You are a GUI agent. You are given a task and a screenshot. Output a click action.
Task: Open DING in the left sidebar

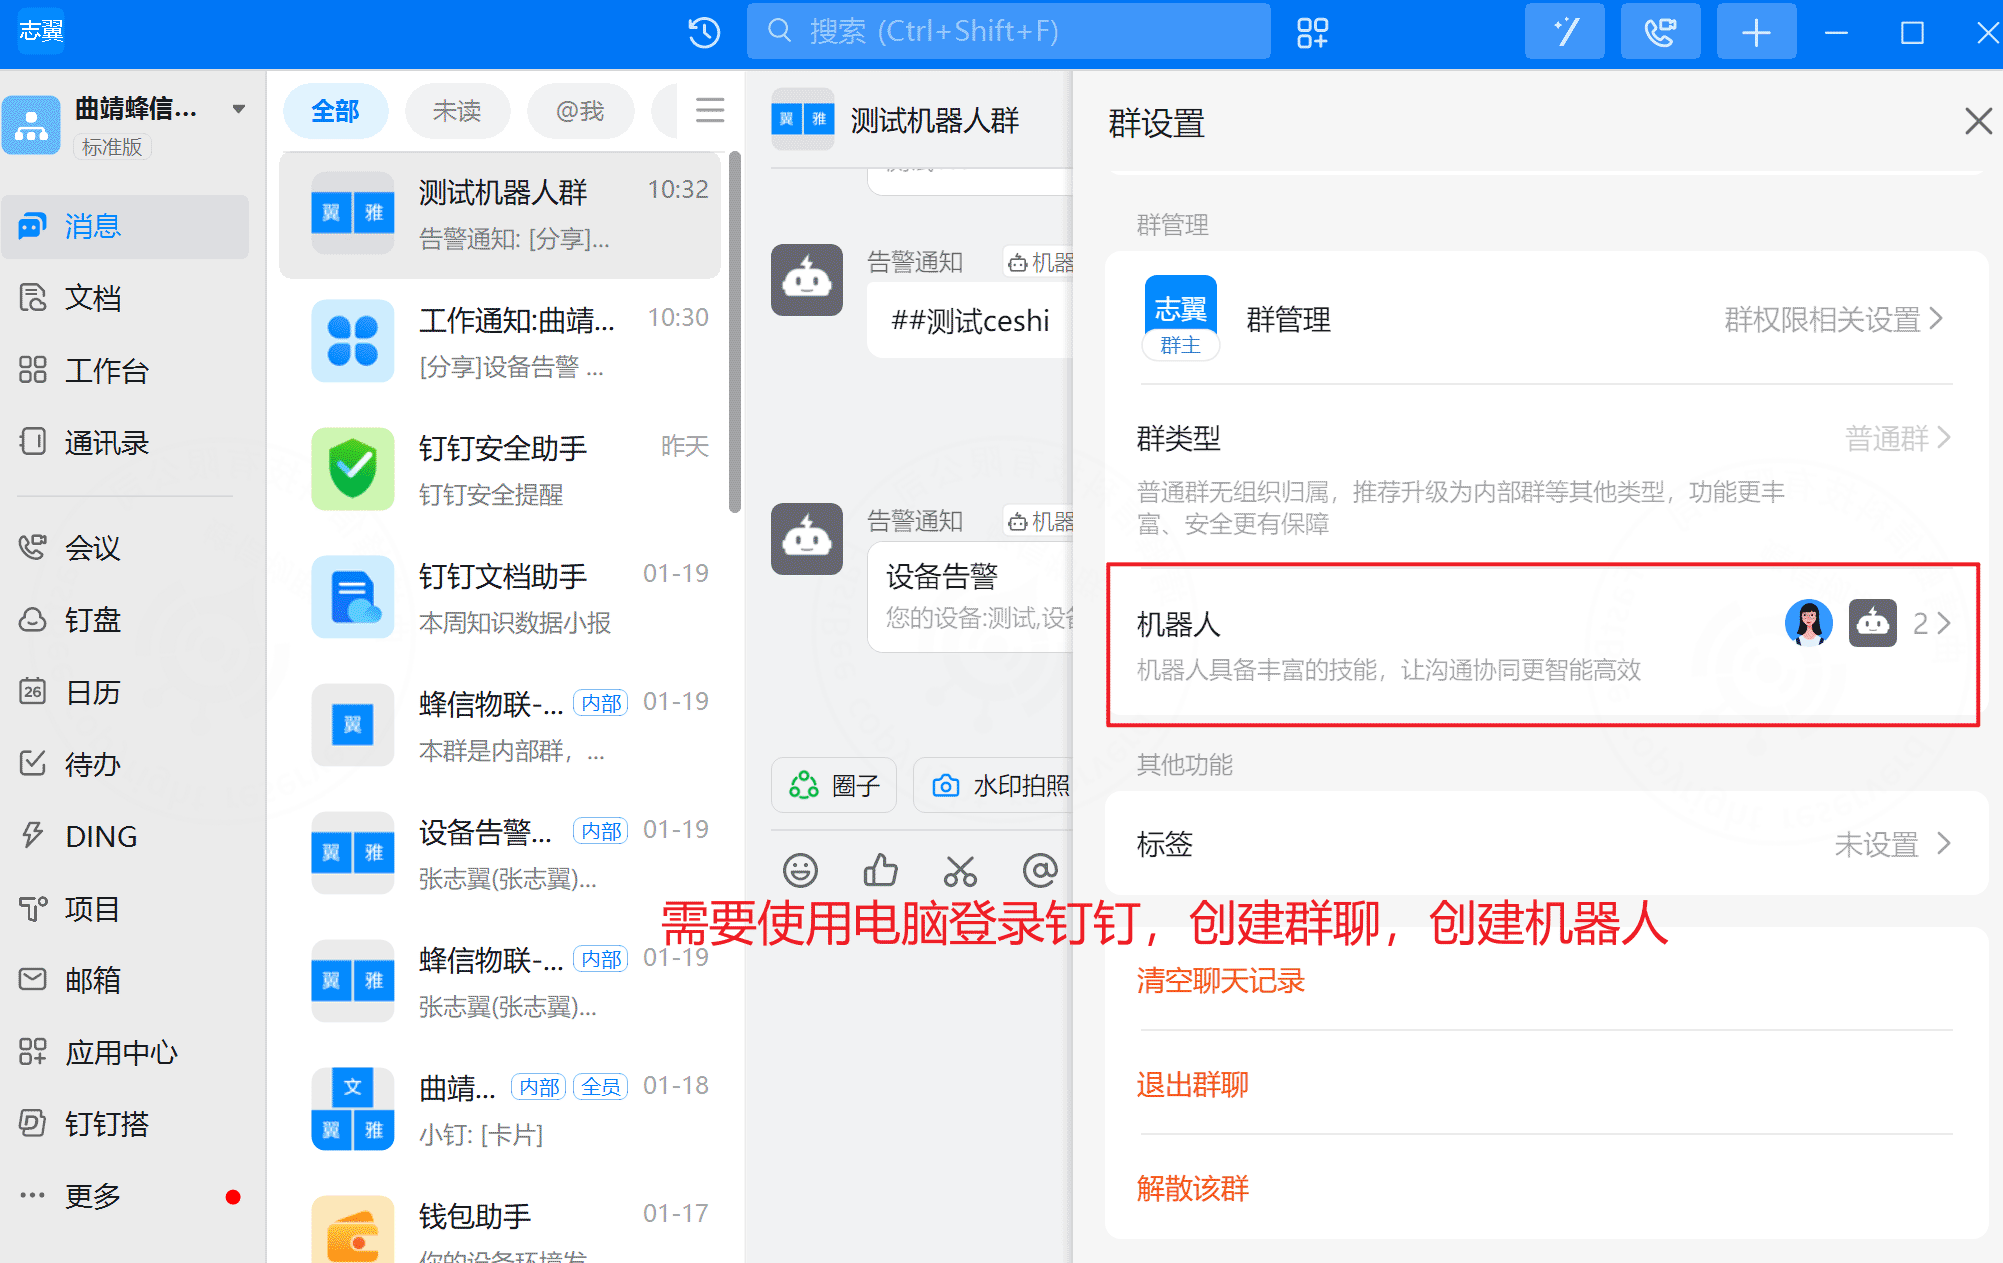coord(125,836)
